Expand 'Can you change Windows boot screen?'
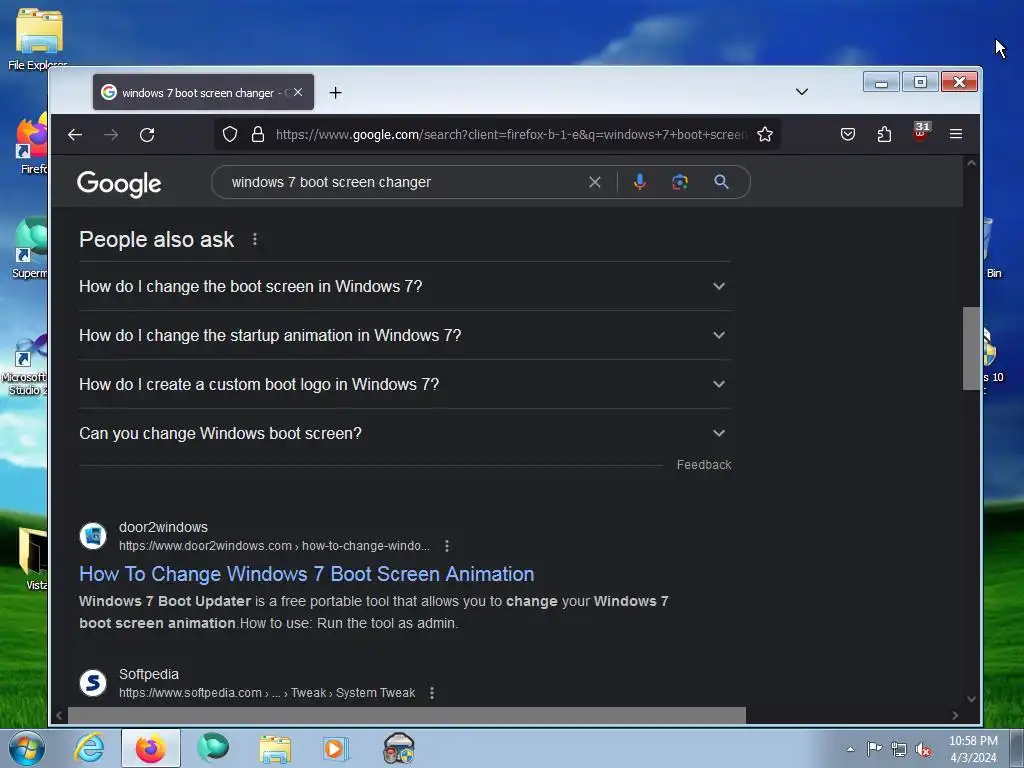 point(404,433)
